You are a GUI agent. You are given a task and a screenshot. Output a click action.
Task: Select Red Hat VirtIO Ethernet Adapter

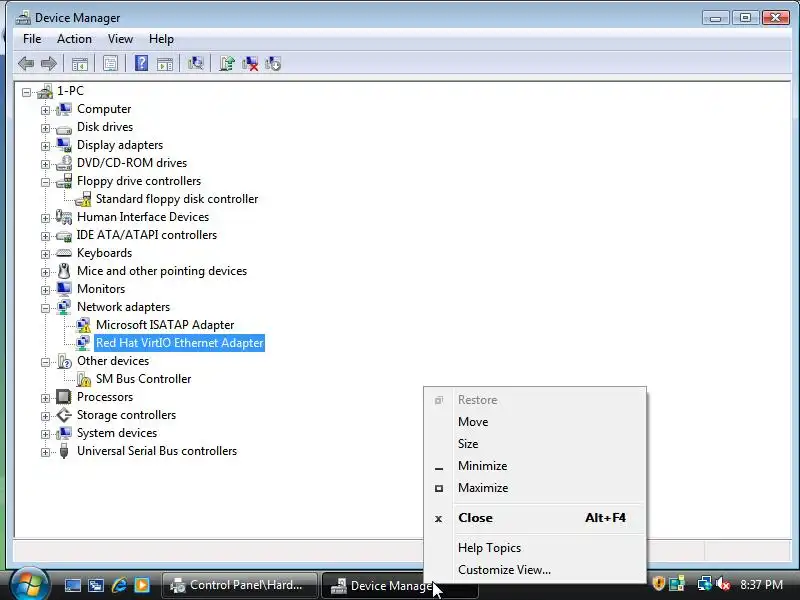tap(180, 343)
